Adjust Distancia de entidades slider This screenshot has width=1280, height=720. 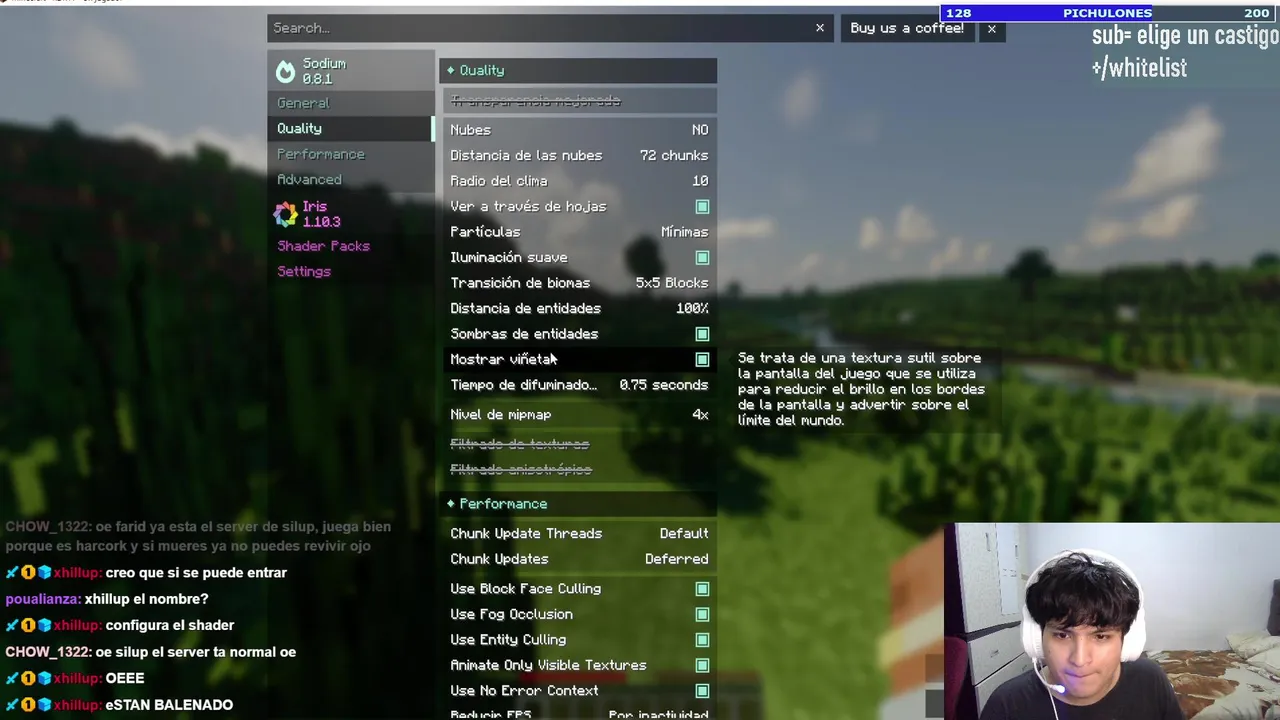pyautogui.click(x=578, y=309)
